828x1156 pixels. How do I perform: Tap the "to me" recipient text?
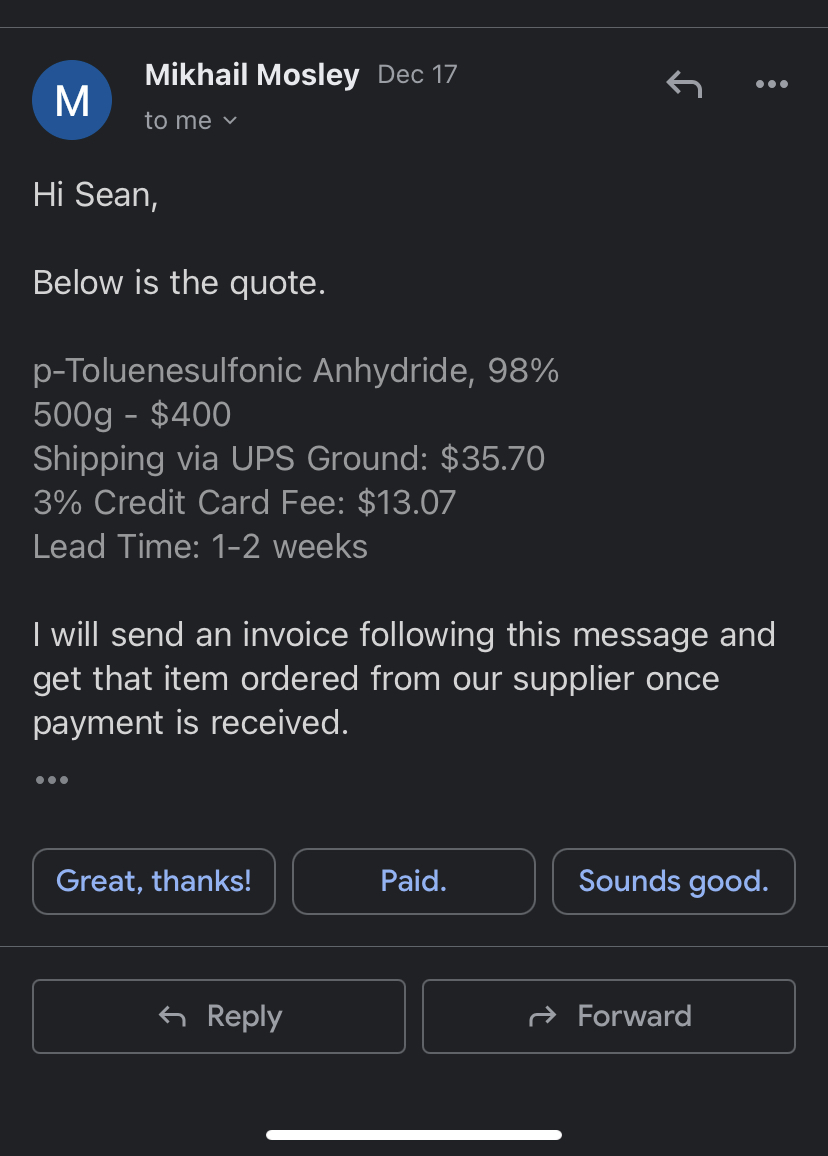[x=178, y=121]
